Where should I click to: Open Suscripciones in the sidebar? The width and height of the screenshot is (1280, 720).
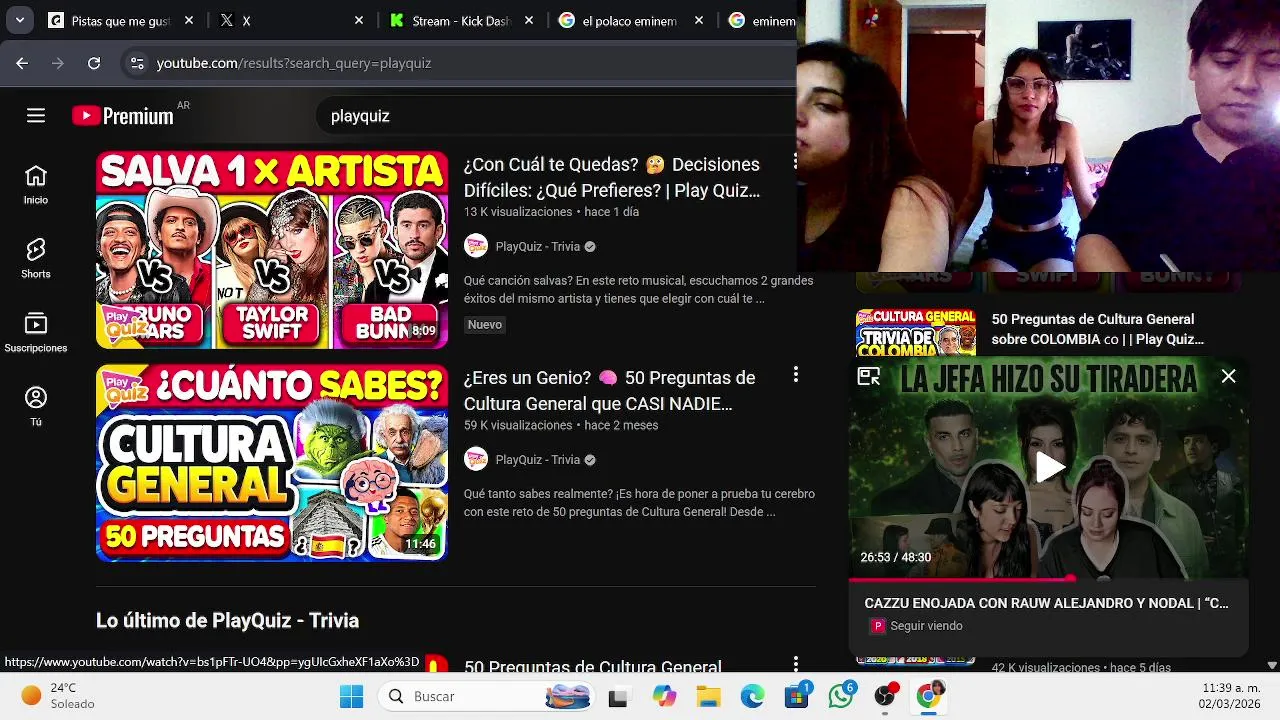click(x=36, y=333)
